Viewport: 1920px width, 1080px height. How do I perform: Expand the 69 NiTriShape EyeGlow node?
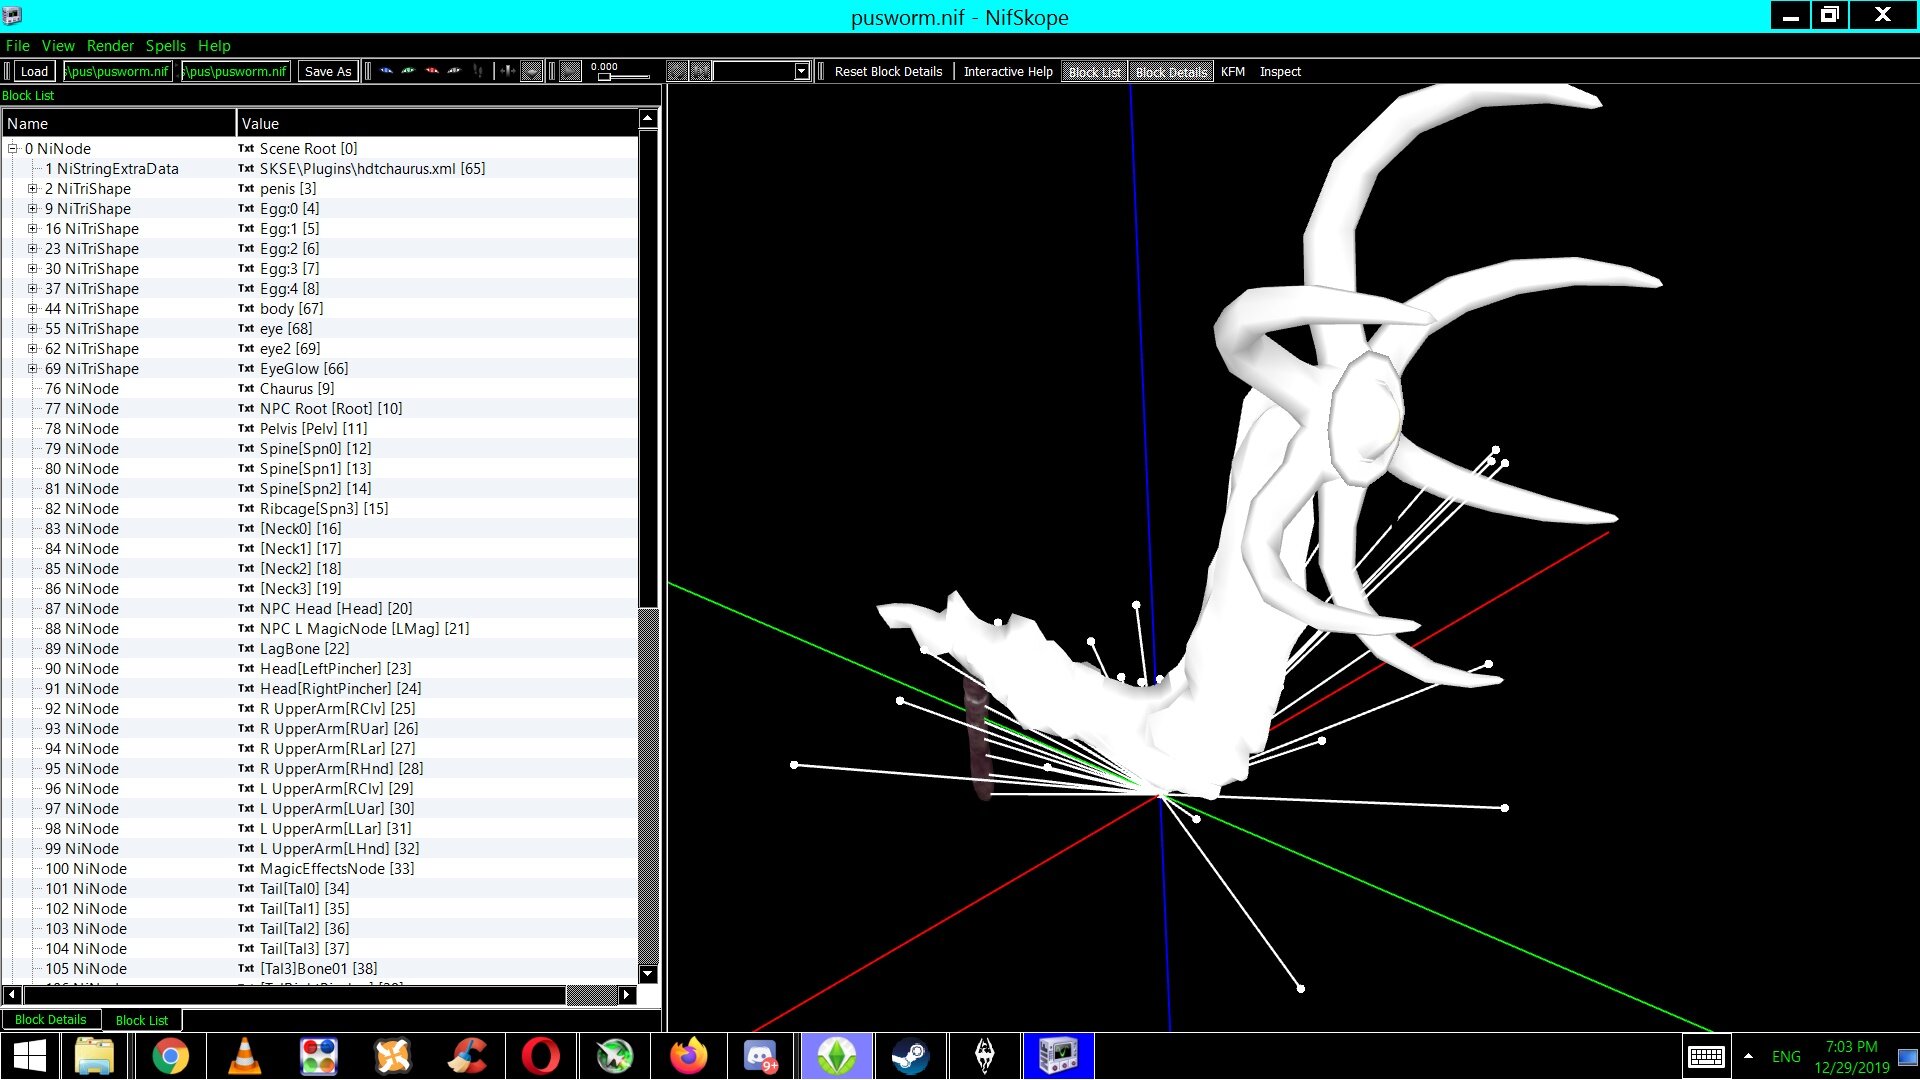33,369
